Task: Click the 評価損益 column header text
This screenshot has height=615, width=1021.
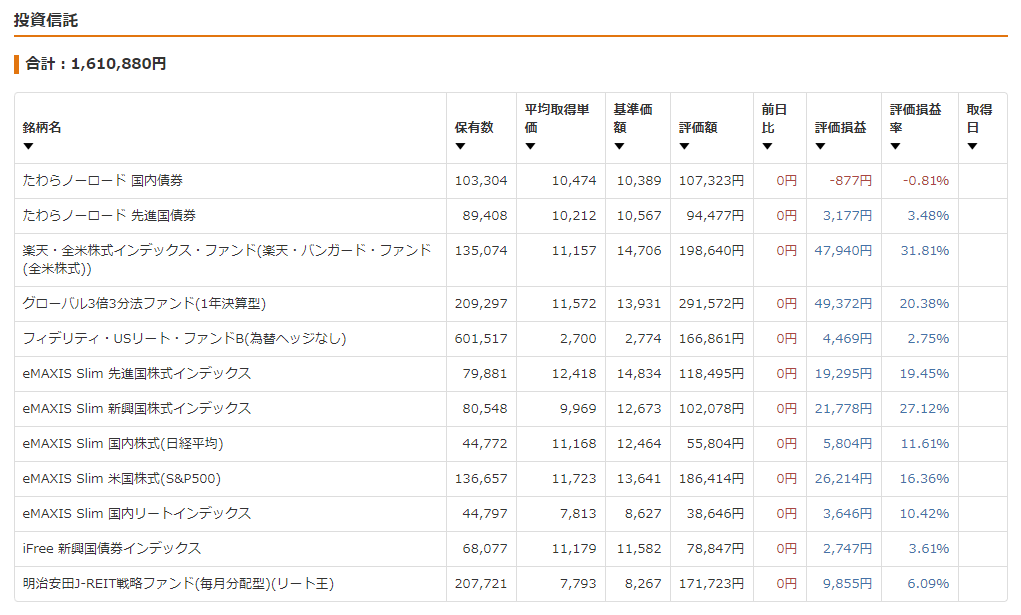Action: click(841, 128)
